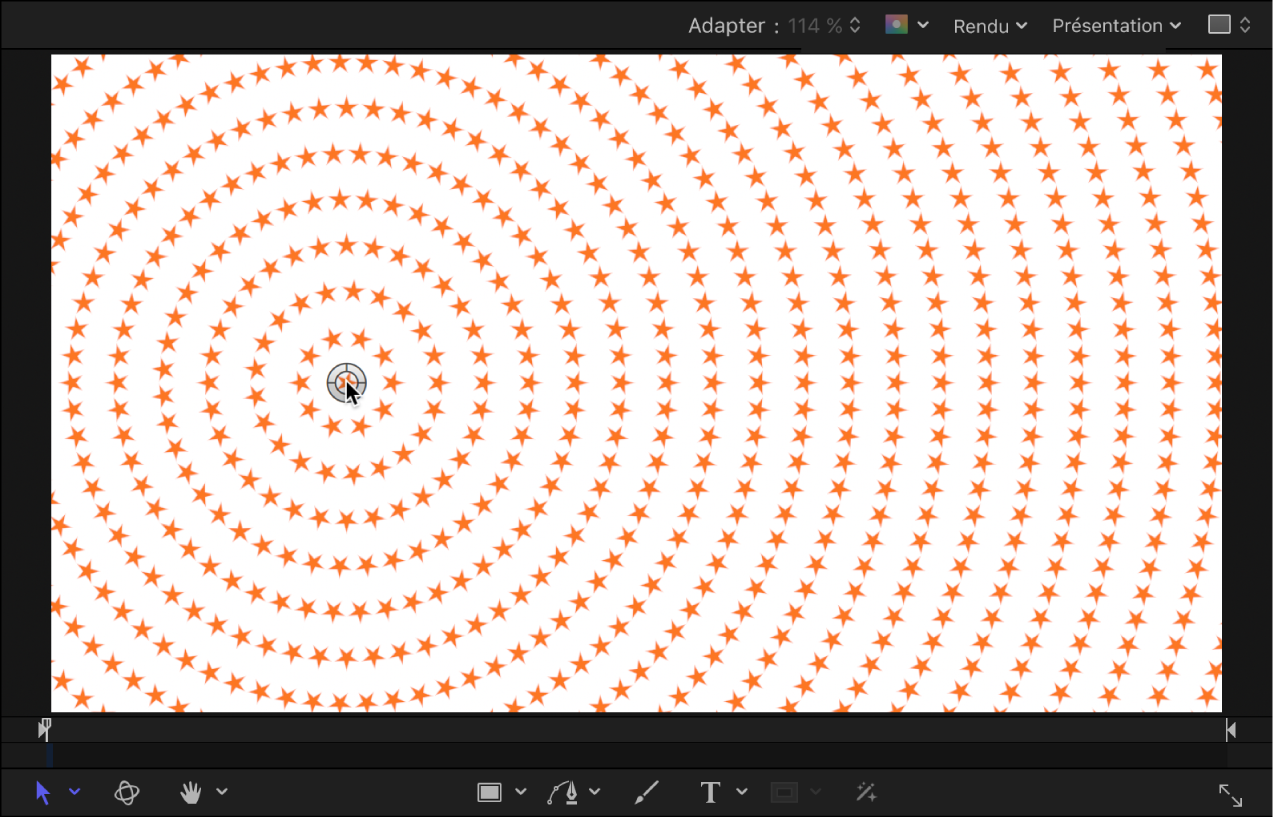Activate the 3D Transform tool
Image resolution: width=1274 pixels, height=817 pixels.
tap(127, 793)
